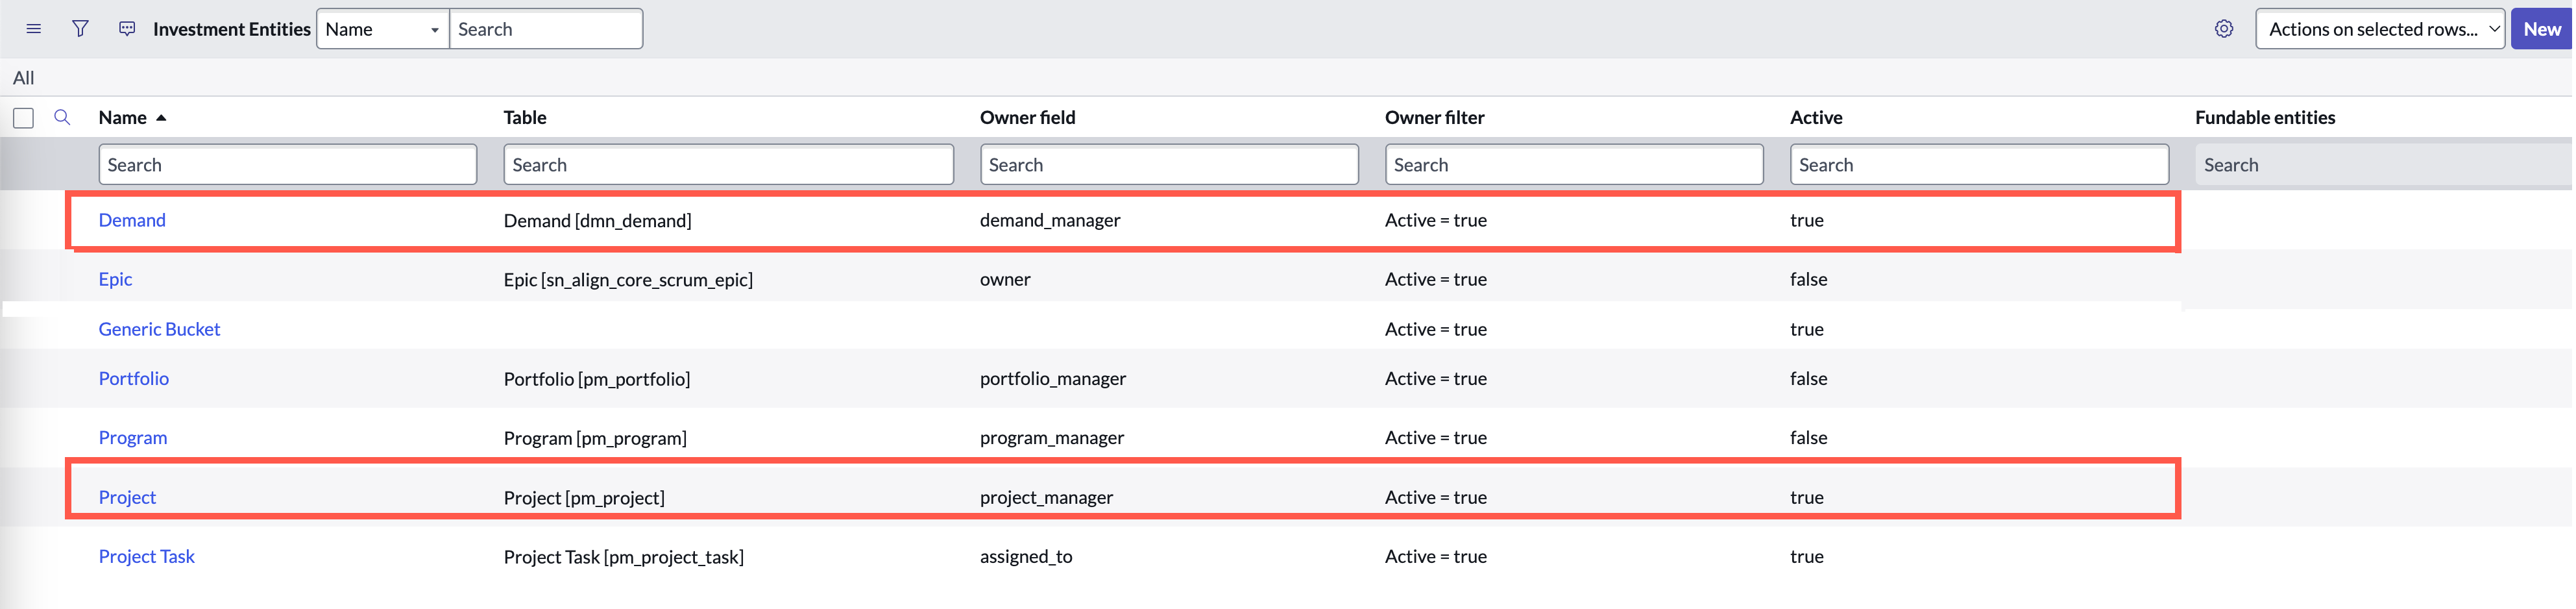This screenshot has height=609, width=2576.
Task: Sort by the Owner field column header
Action: (x=1027, y=118)
